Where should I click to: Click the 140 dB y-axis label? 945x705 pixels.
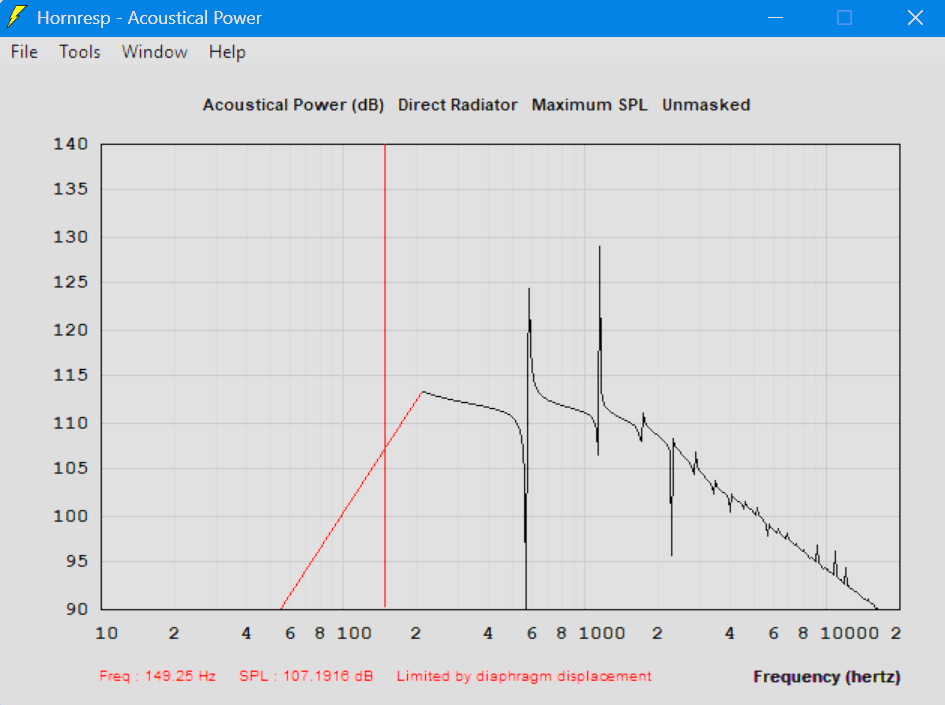click(x=71, y=144)
